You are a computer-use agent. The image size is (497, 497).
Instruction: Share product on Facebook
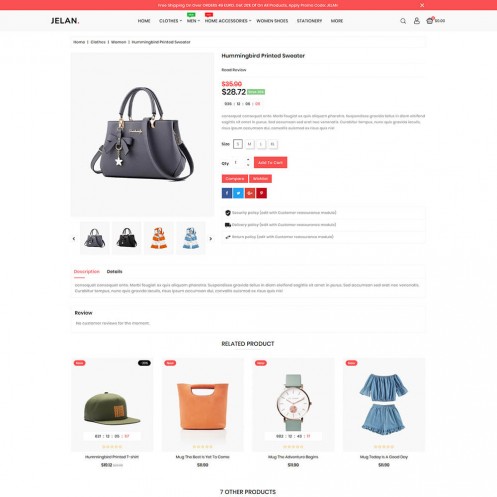pyautogui.click(x=227, y=193)
